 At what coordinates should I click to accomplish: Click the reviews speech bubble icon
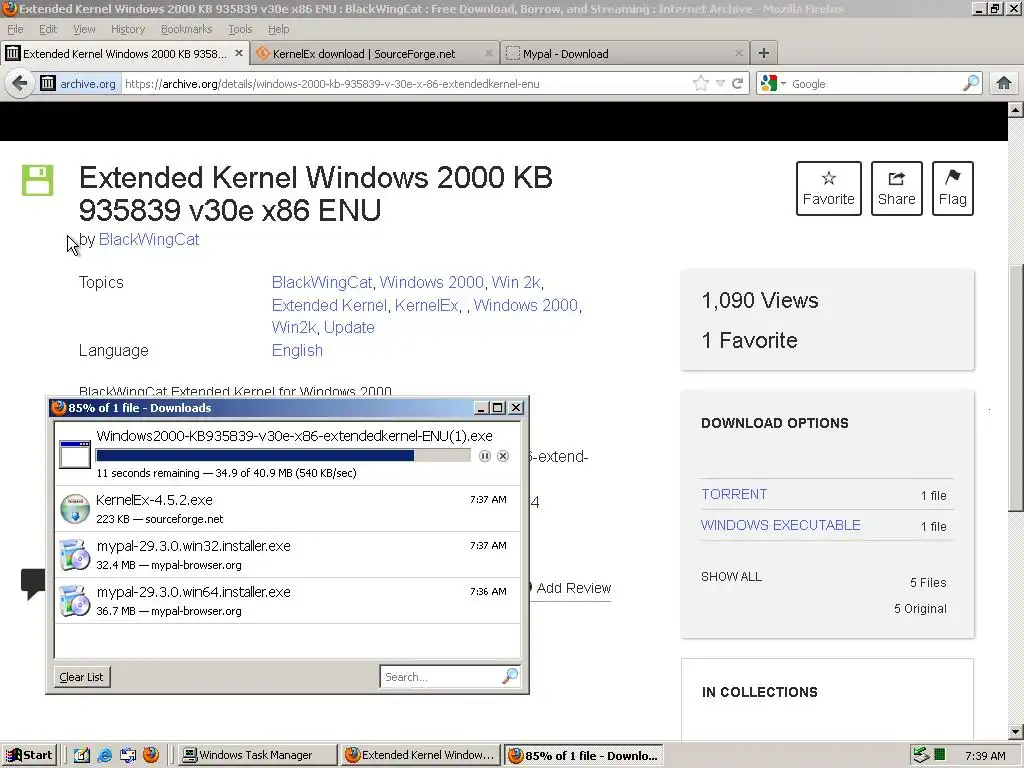33,584
